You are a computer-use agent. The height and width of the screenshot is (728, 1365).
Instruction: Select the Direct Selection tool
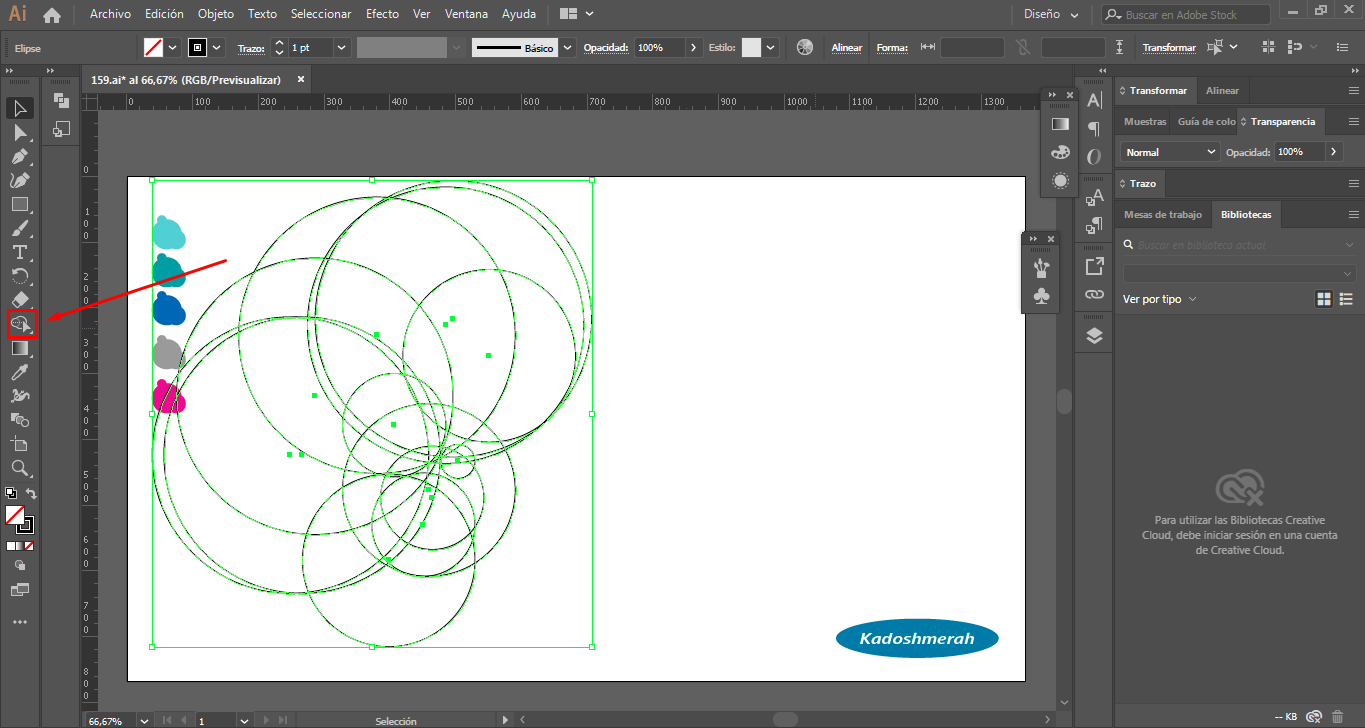pyautogui.click(x=20, y=132)
